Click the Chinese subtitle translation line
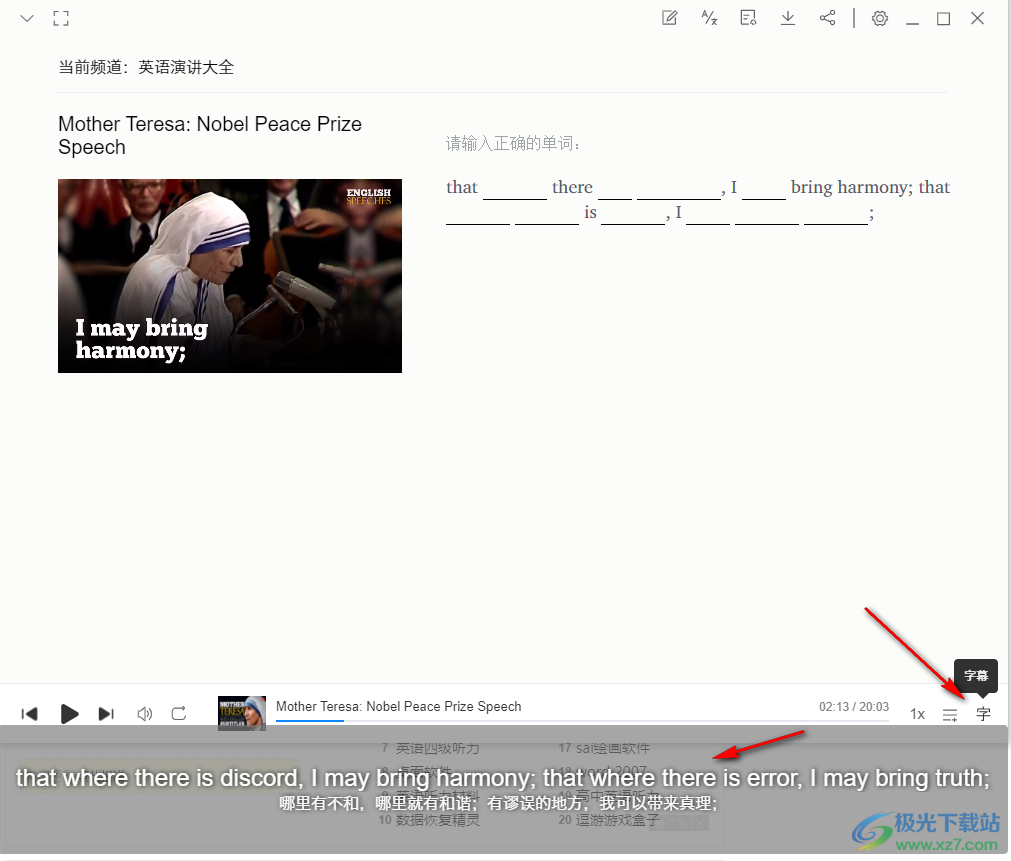Screen dimensions: 1011x861 click(498, 804)
